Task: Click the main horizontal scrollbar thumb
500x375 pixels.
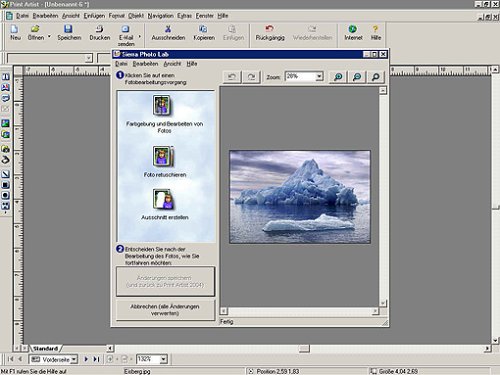Action: click(x=304, y=349)
